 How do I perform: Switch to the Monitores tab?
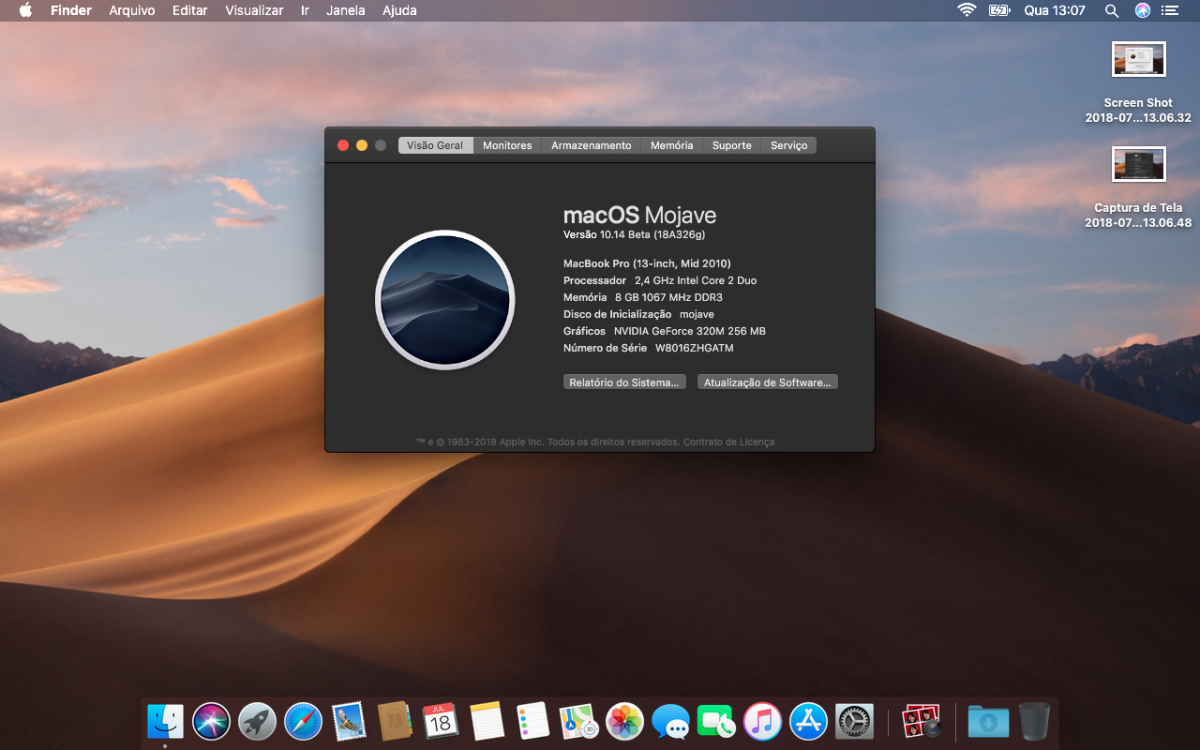pos(507,145)
